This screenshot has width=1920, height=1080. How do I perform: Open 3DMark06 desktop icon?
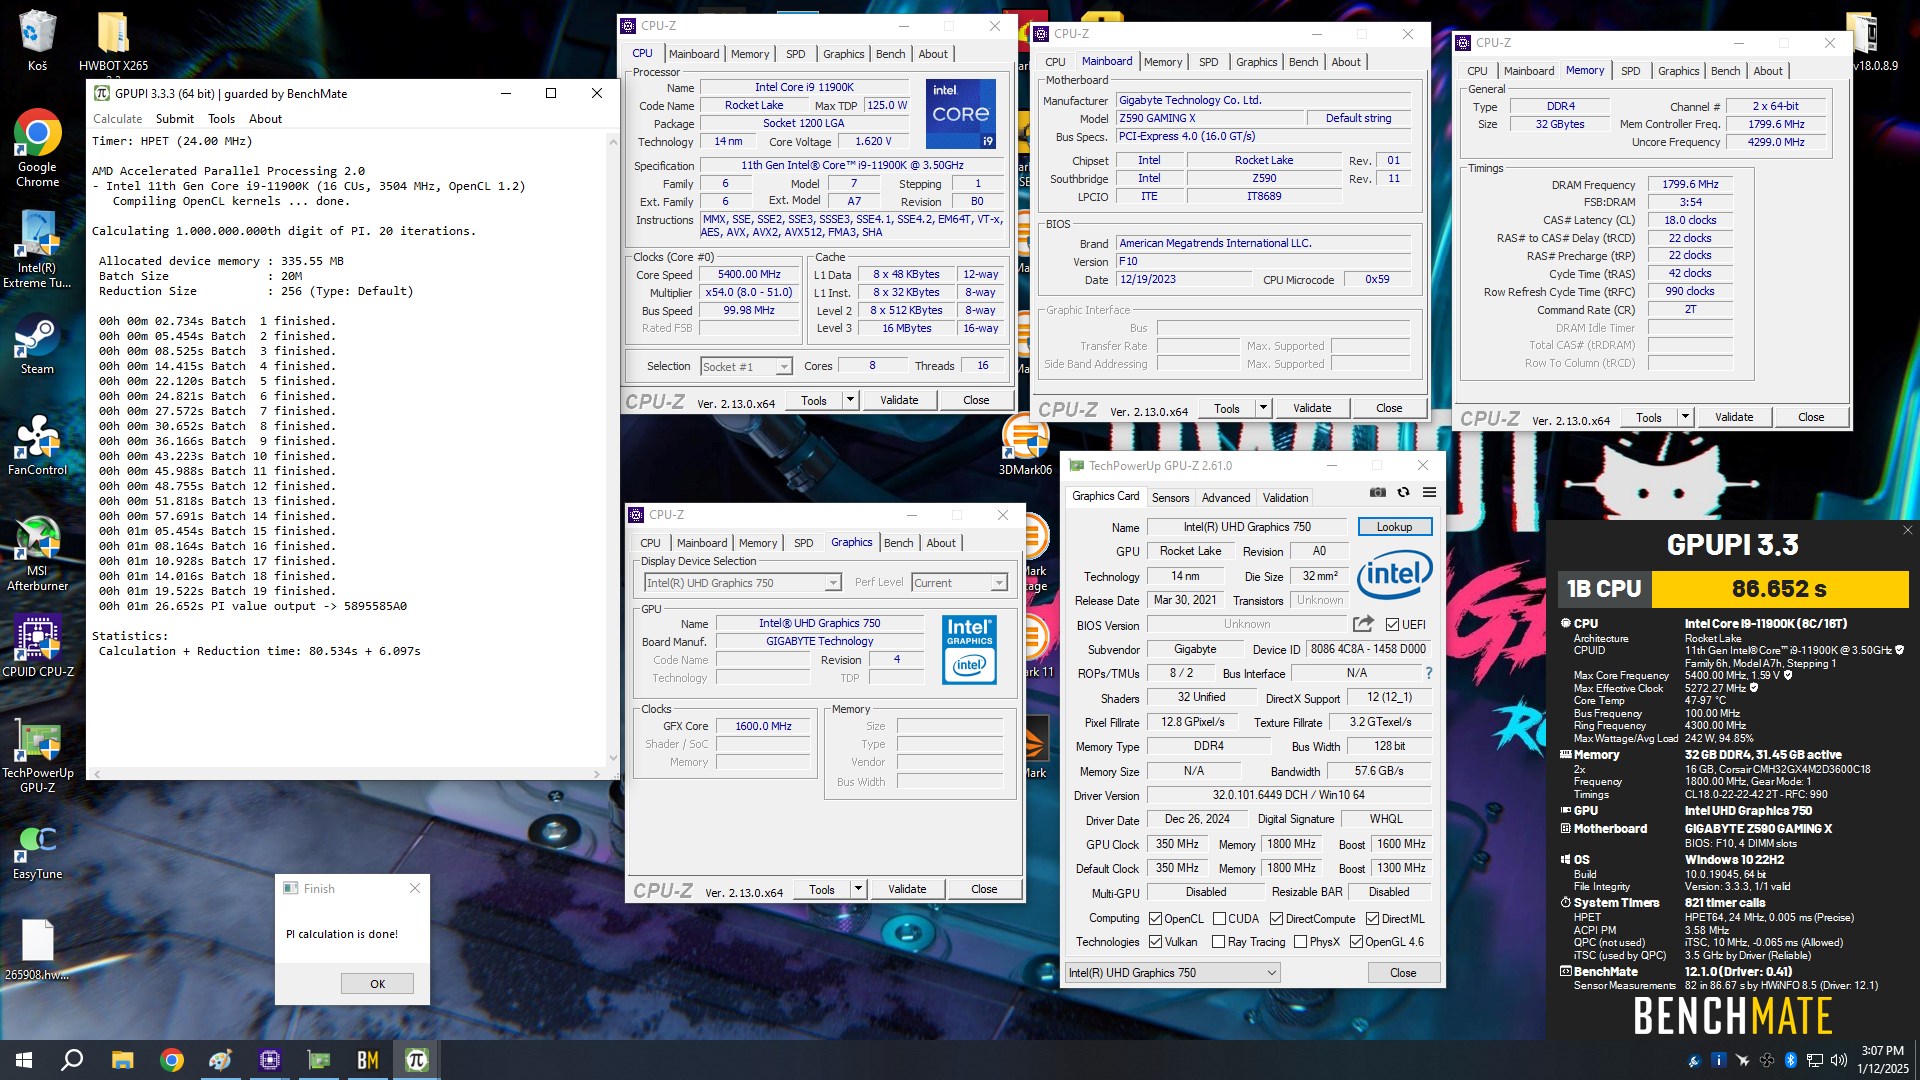tap(1025, 445)
